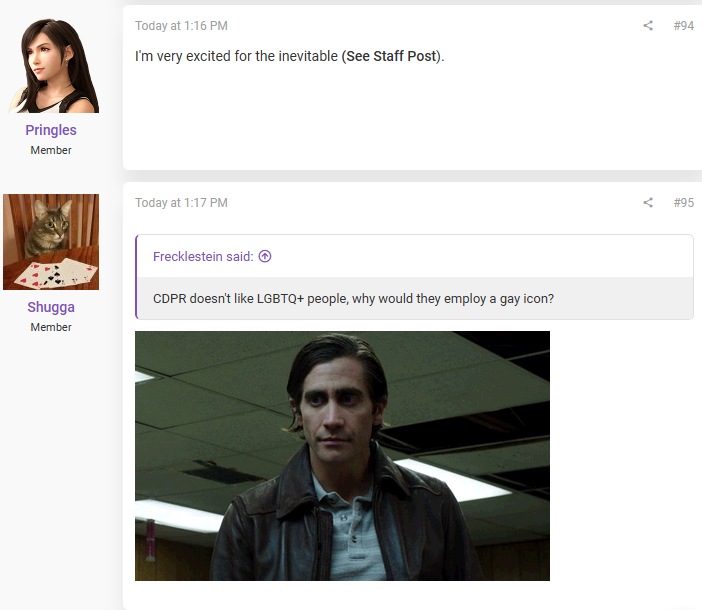This screenshot has width=702, height=610.
Task: Click the quoted text 'CDPR doesn't like LGBTQ+ people'
Action: click(251, 299)
